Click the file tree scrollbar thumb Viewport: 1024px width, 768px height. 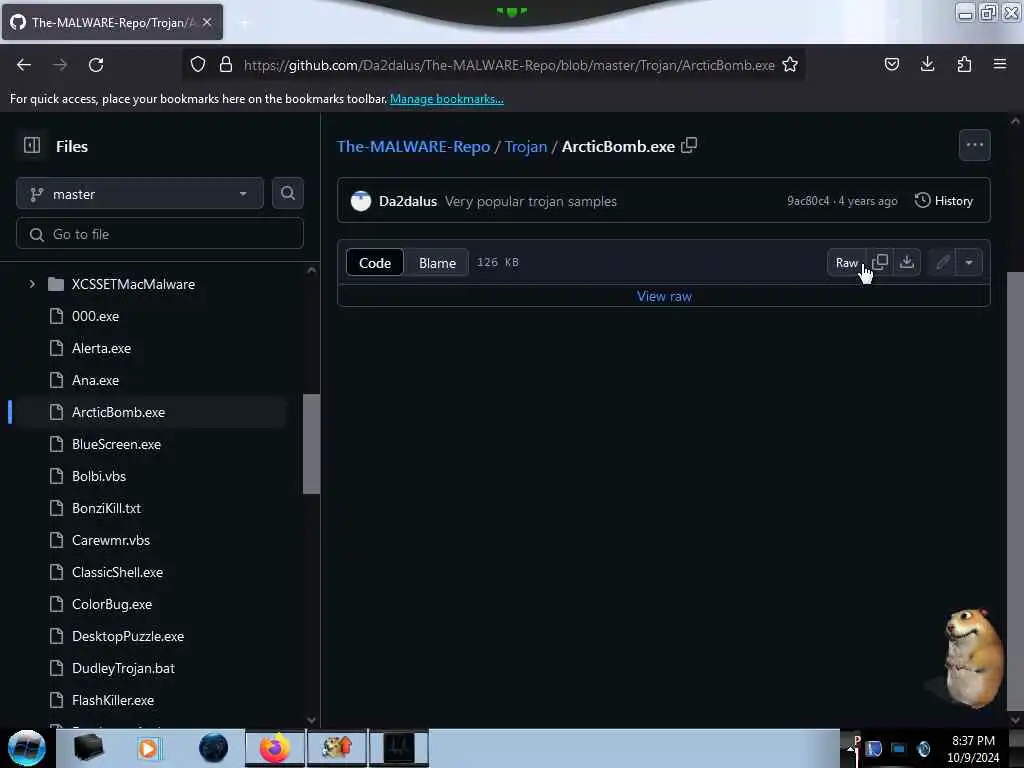312,444
